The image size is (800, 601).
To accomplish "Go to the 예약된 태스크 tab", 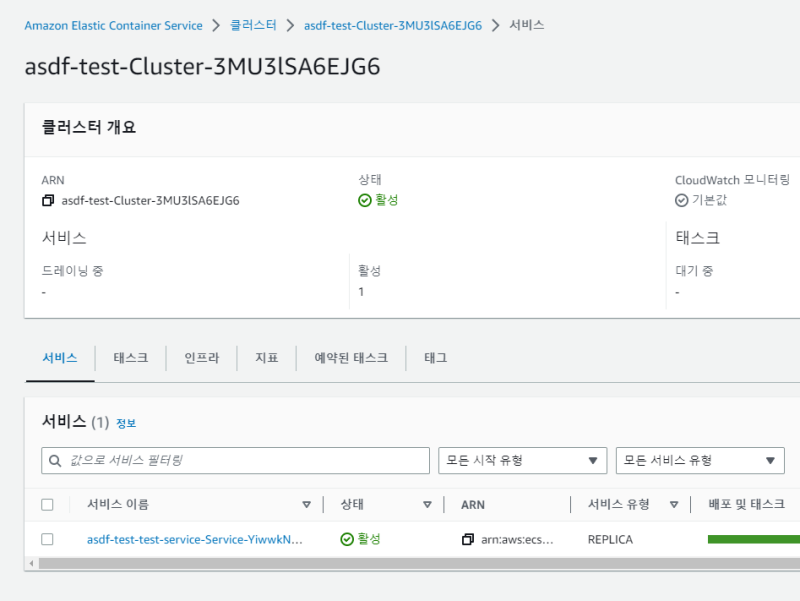I will [x=350, y=357].
